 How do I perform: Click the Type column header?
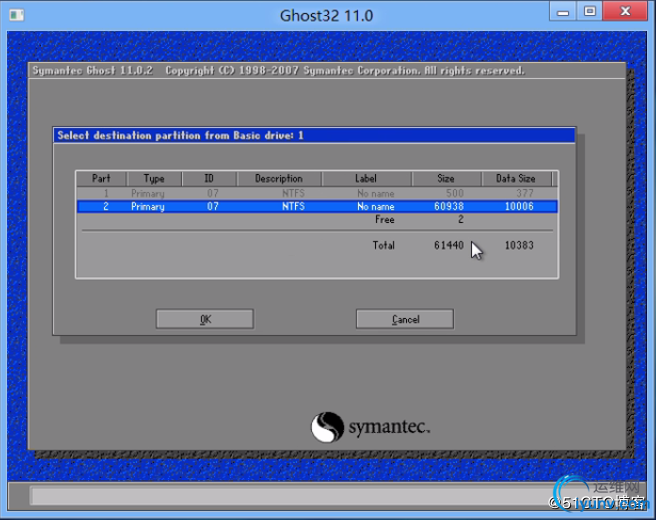click(x=154, y=179)
